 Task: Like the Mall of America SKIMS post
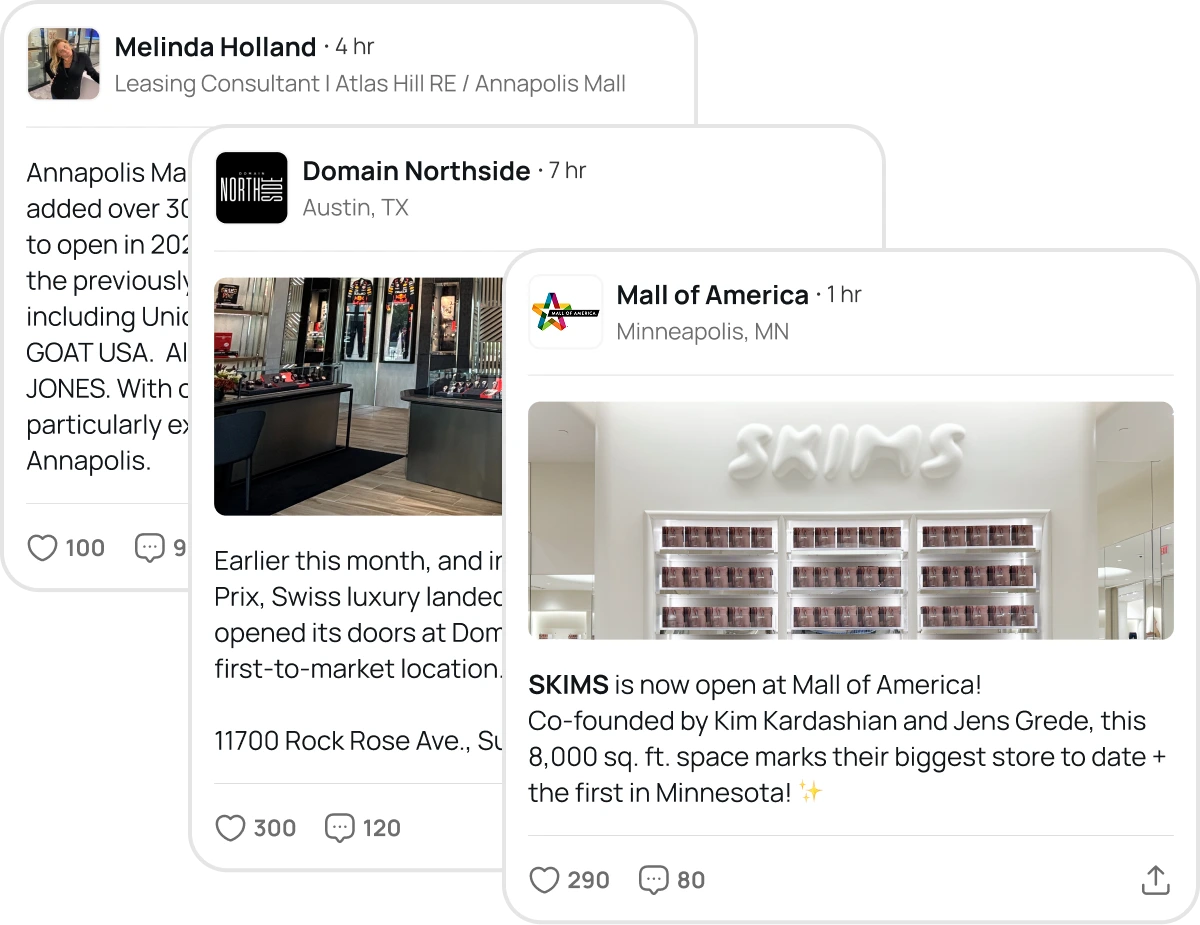point(544,880)
